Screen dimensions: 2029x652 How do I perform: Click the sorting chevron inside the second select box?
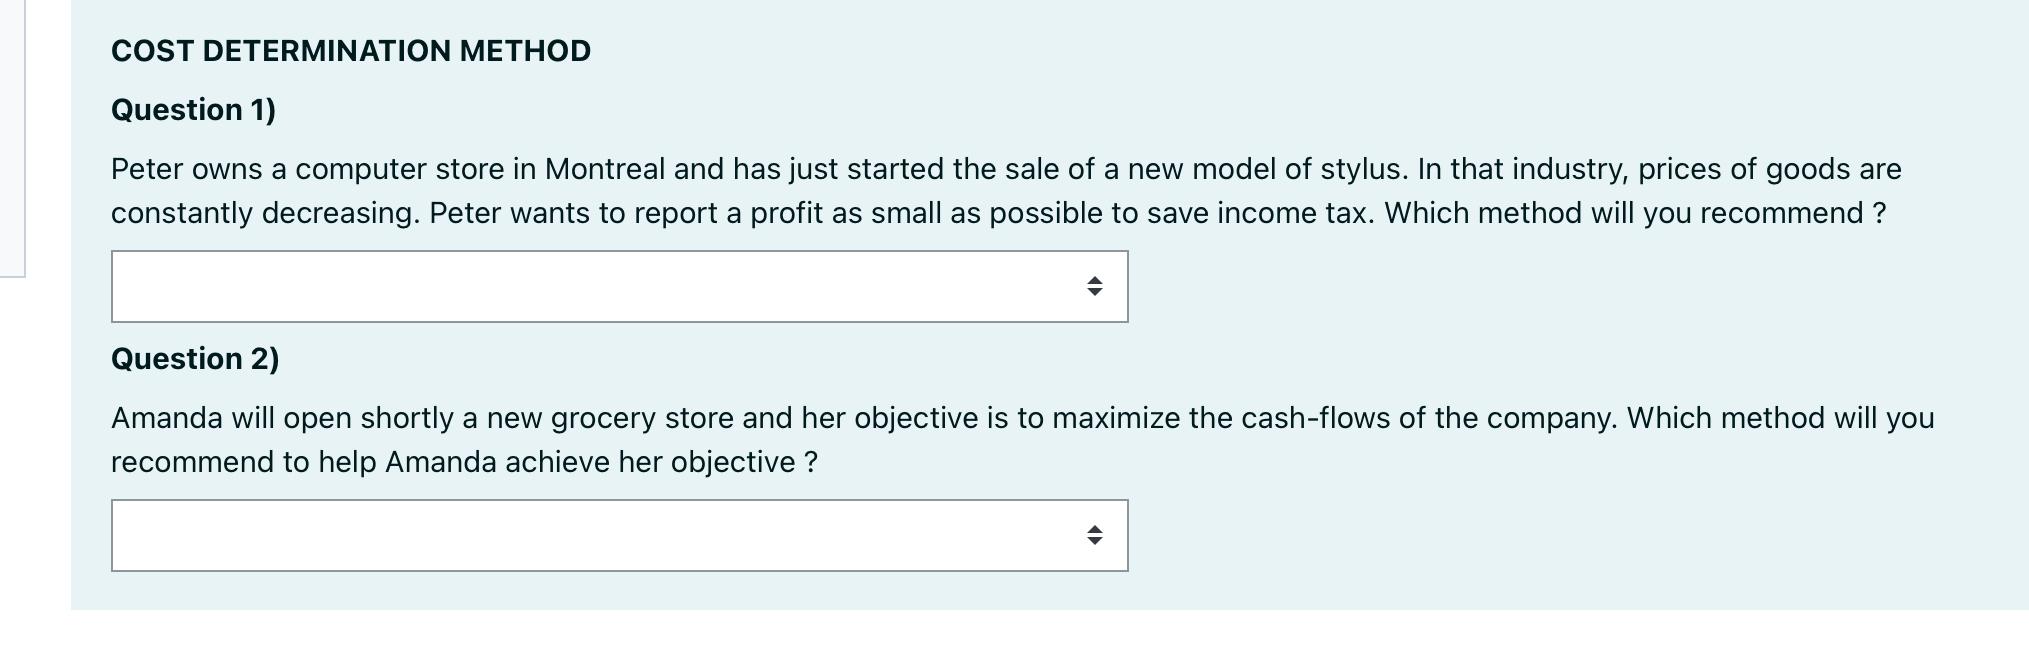[x=1093, y=536]
